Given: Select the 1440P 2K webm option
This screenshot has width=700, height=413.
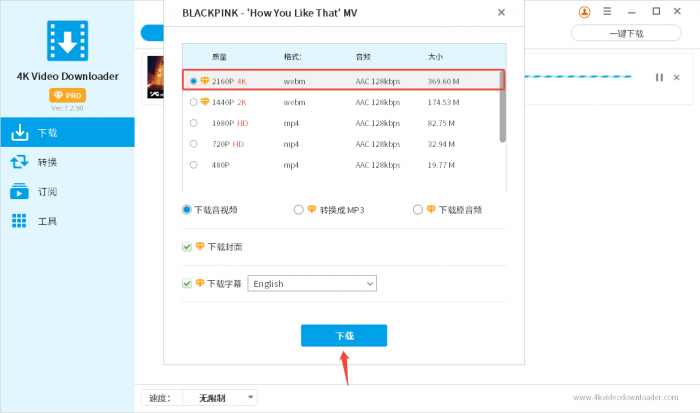Looking at the screenshot, I should tap(193, 102).
